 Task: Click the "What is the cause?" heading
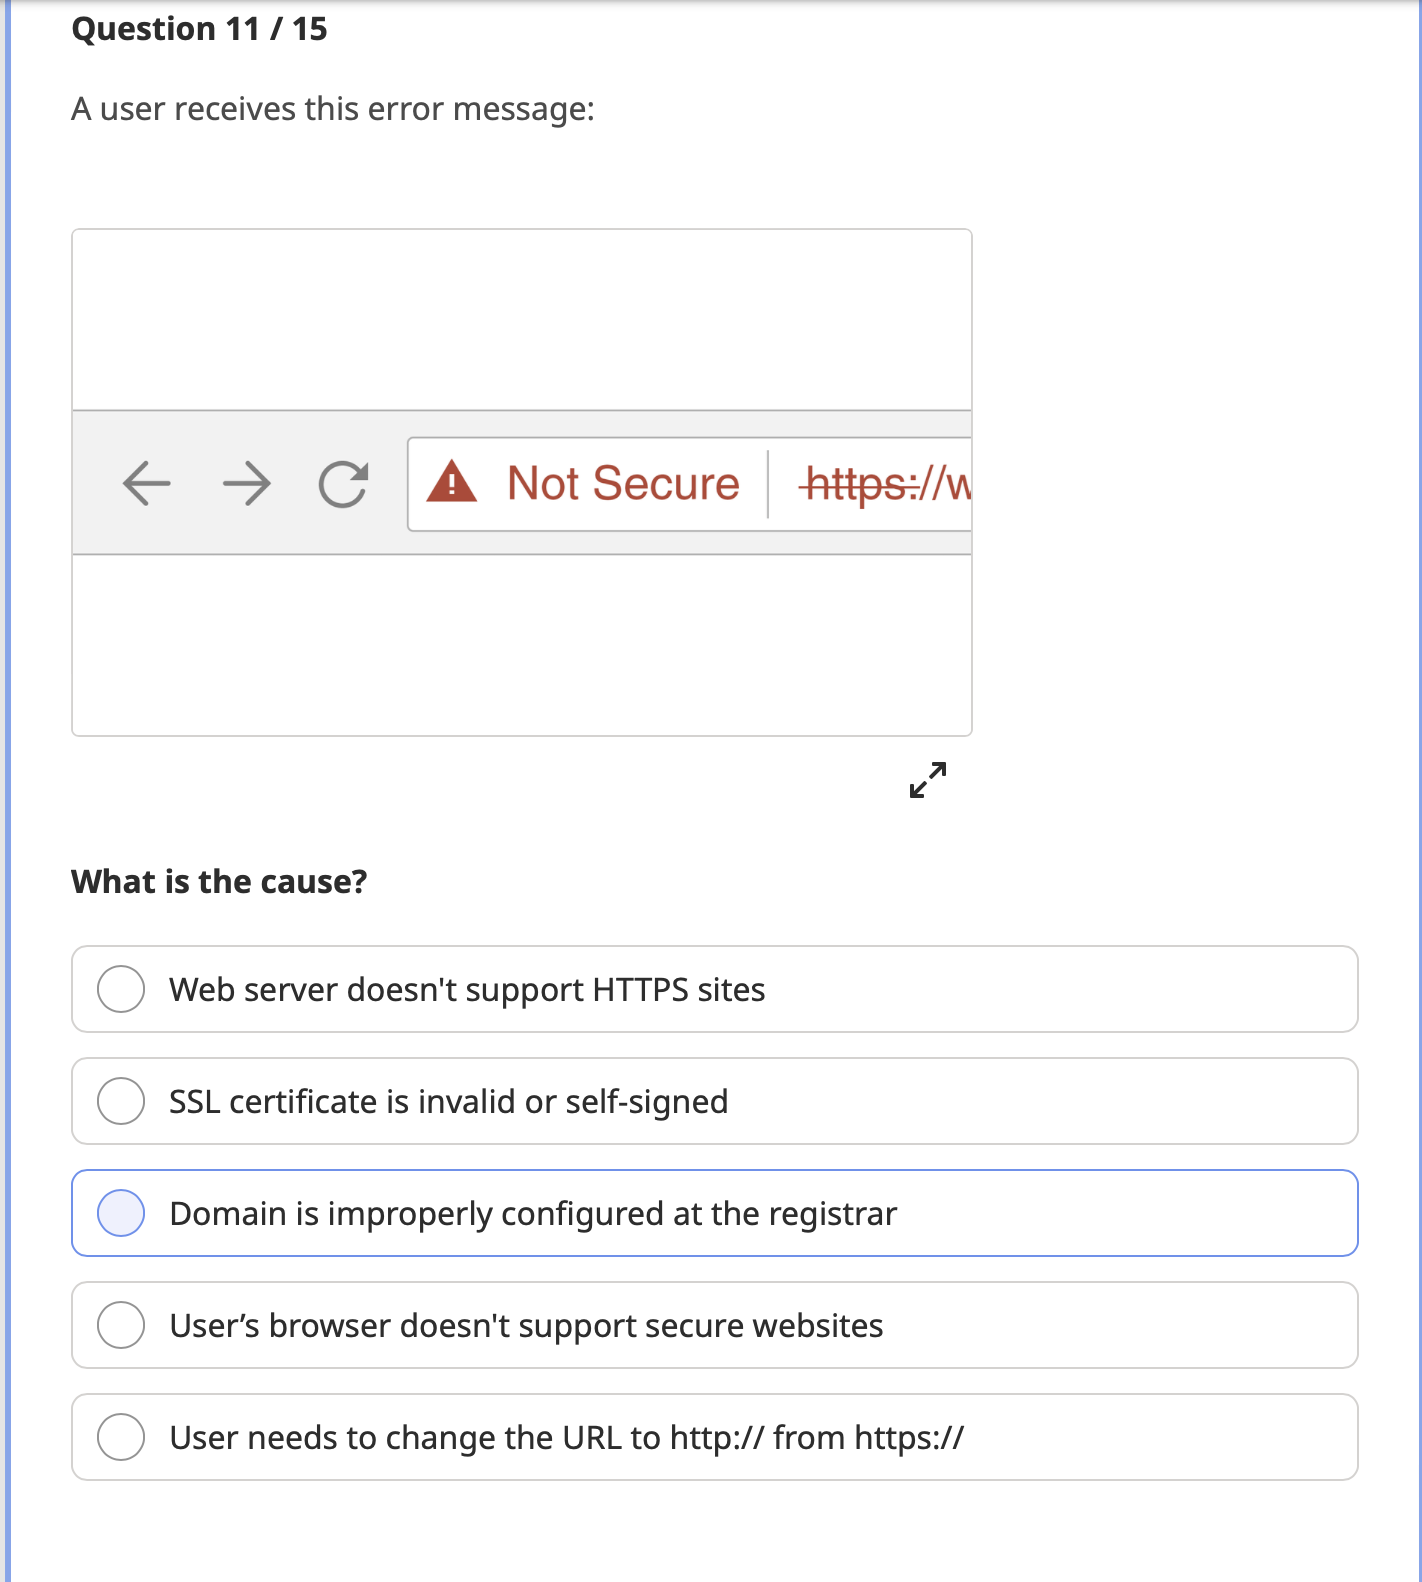click(219, 882)
